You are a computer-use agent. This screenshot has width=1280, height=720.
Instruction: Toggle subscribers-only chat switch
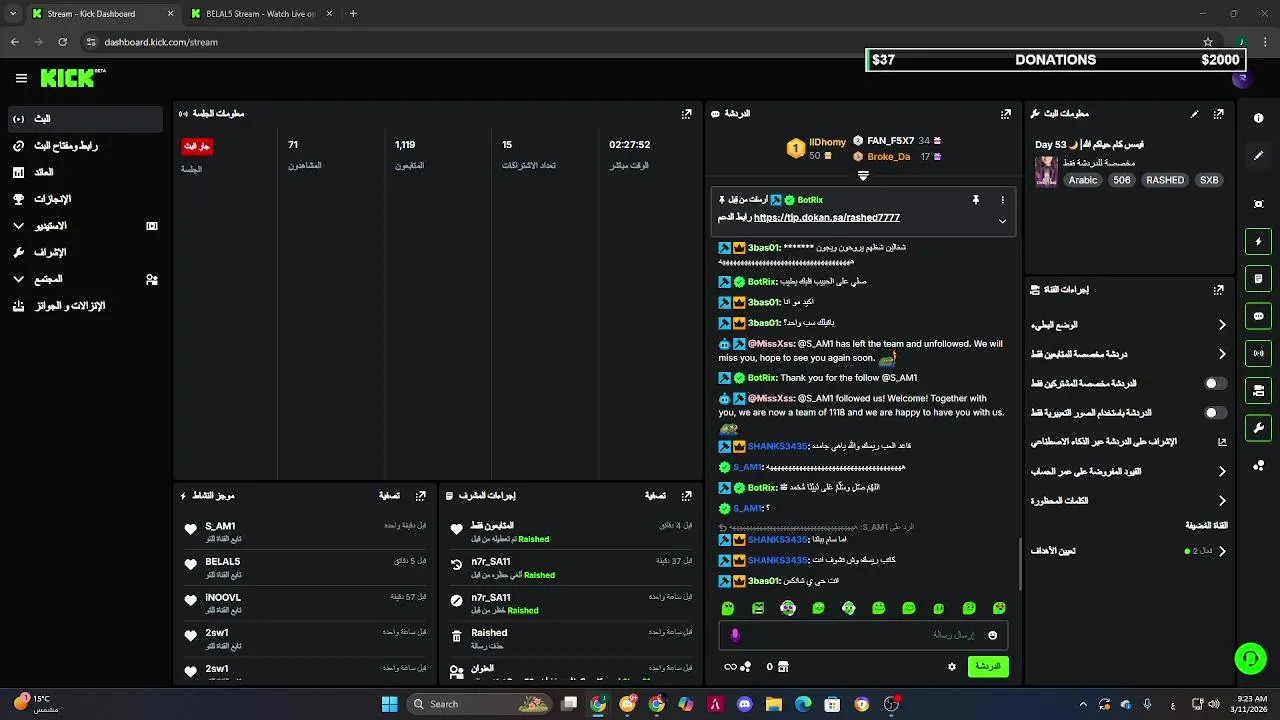(1215, 383)
